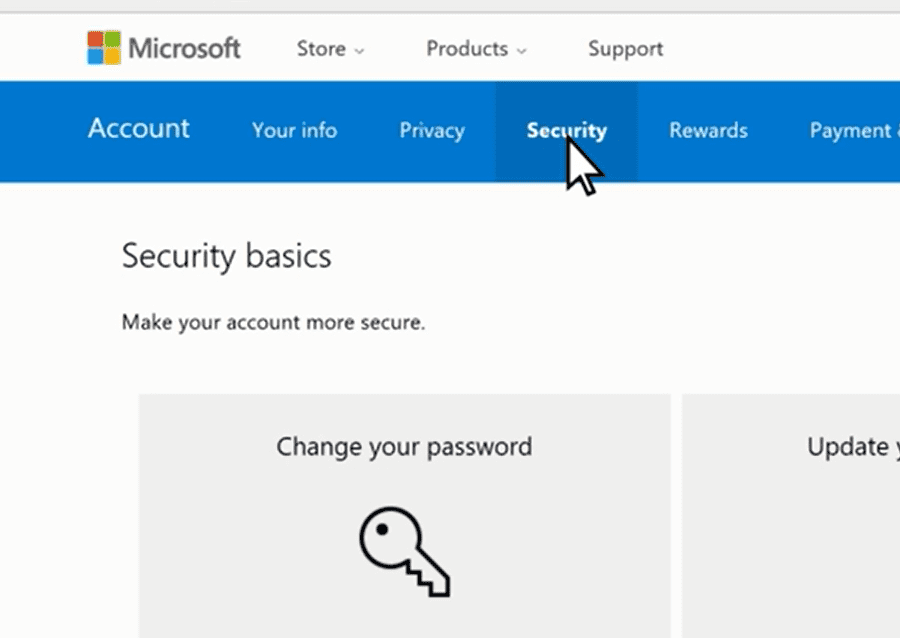Select the Your info tab
This screenshot has height=638, width=900.
pyautogui.click(x=294, y=130)
